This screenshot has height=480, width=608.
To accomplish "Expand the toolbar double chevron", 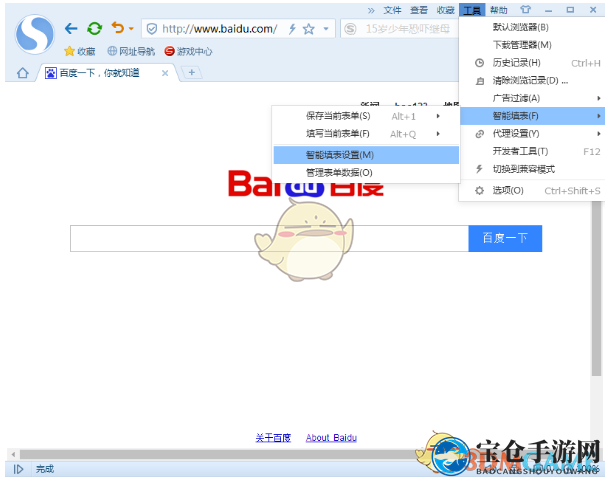I will [x=371, y=10].
